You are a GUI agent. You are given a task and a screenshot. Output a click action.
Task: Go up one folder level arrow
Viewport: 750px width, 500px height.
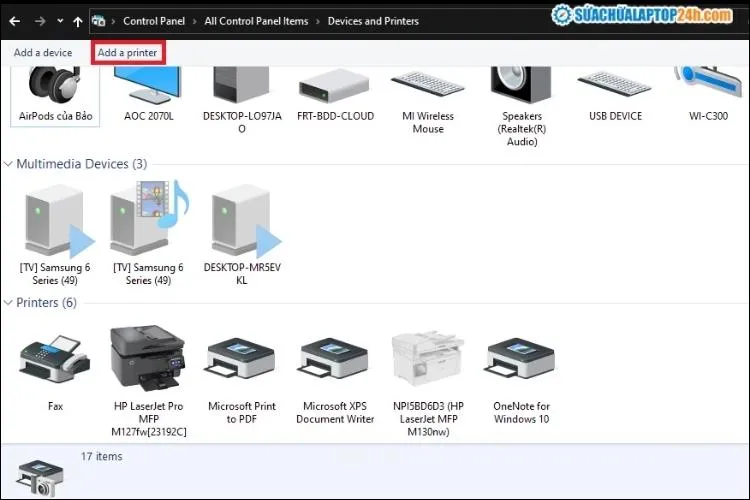(77, 22)
